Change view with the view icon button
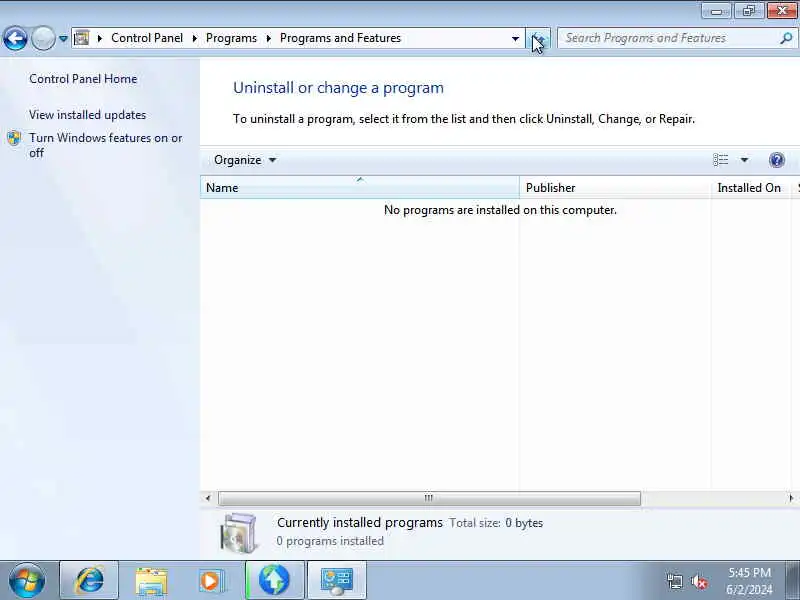800x600 pixels. pyautogui.click(x=720, y=160)
